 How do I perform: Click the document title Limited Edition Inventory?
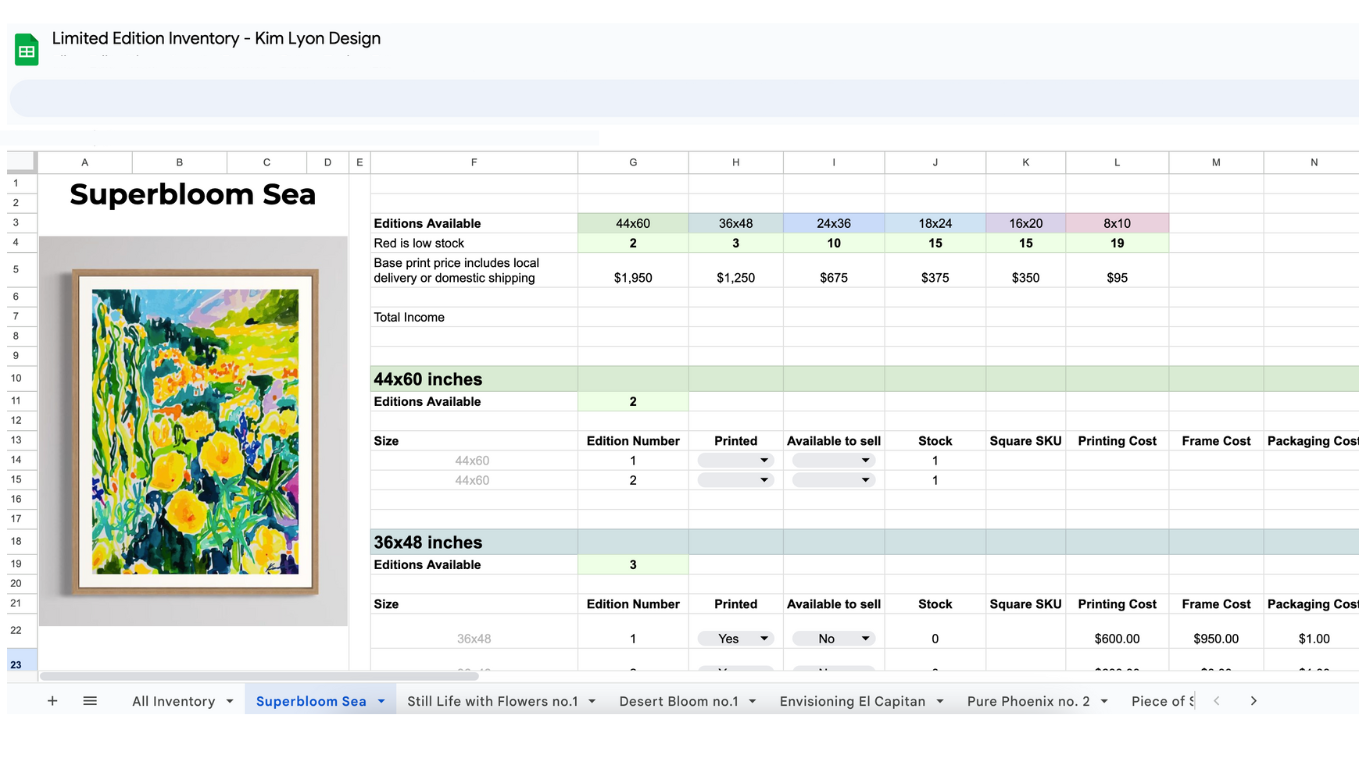[216, 38]
